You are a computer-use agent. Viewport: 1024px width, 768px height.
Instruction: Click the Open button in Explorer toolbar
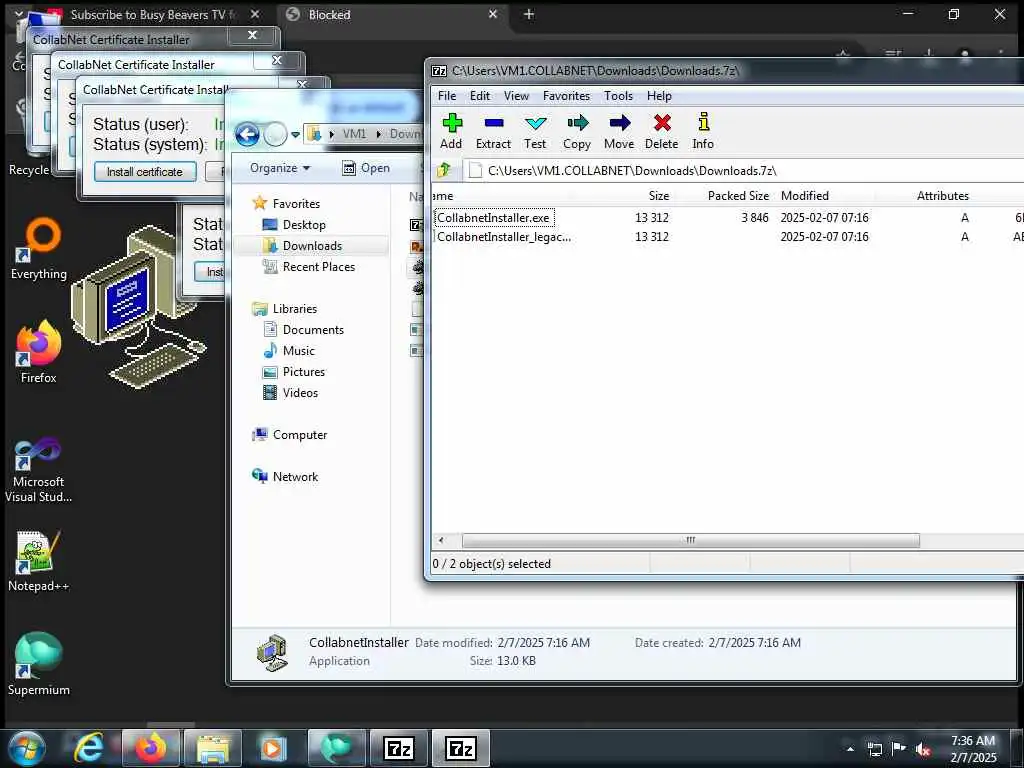click(366, 168)
